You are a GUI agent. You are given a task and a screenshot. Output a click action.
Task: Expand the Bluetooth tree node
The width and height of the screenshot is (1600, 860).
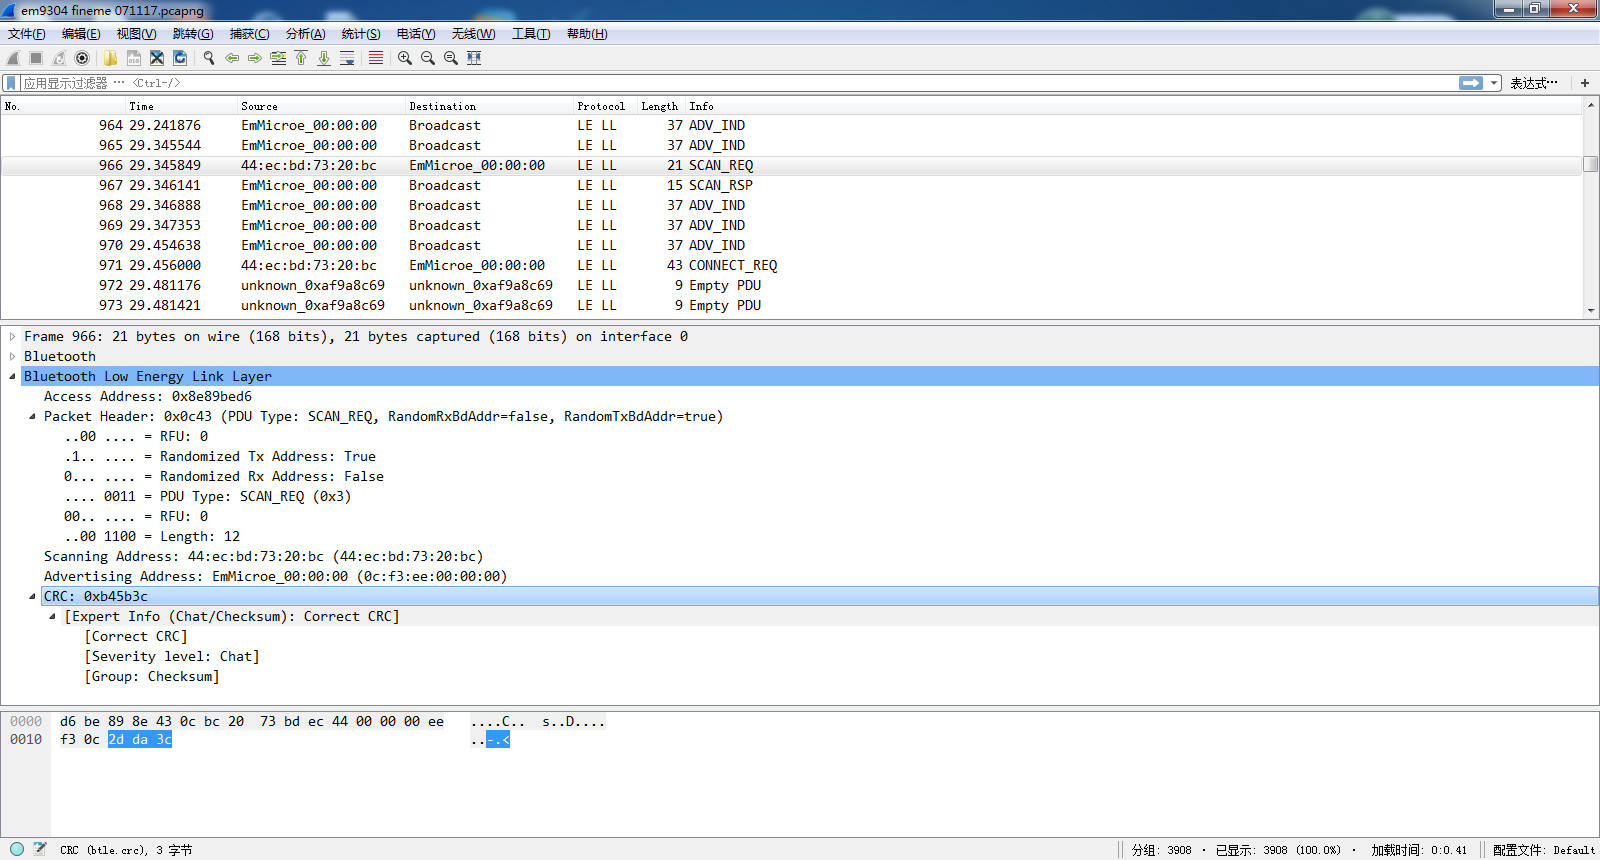[12, 357]
